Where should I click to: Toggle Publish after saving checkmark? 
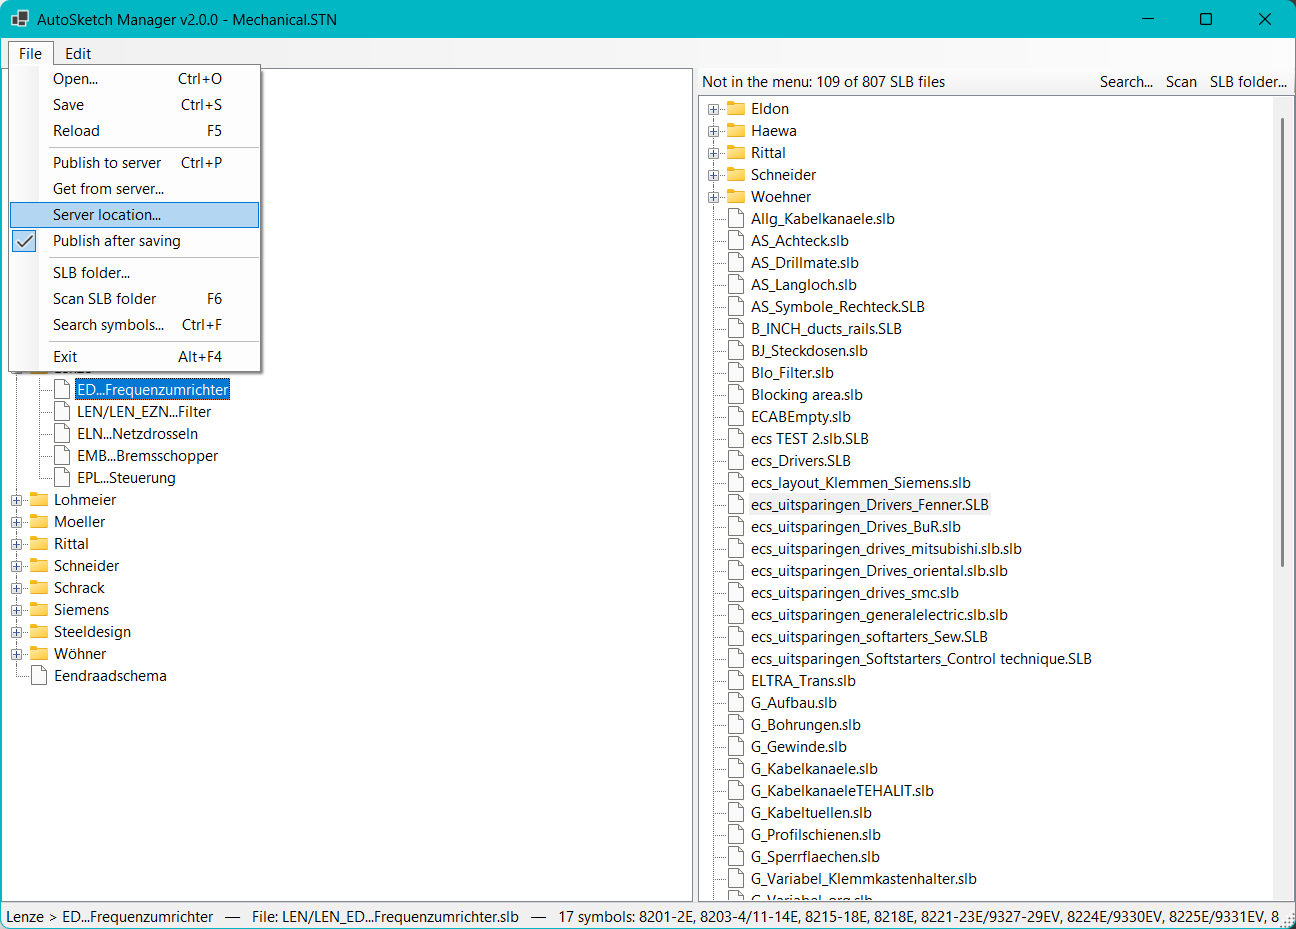point(135,241)
